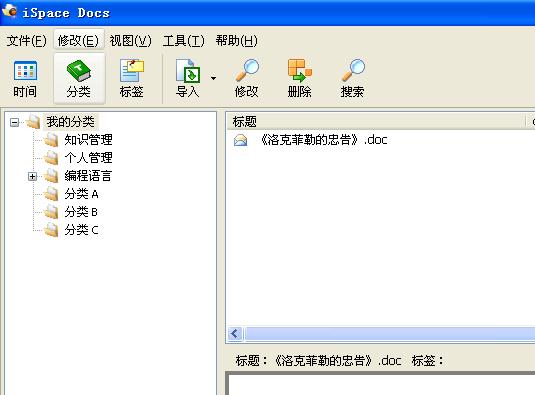Click inside the document preview text area
535x395 pixels.
click(x=381, y=385)
